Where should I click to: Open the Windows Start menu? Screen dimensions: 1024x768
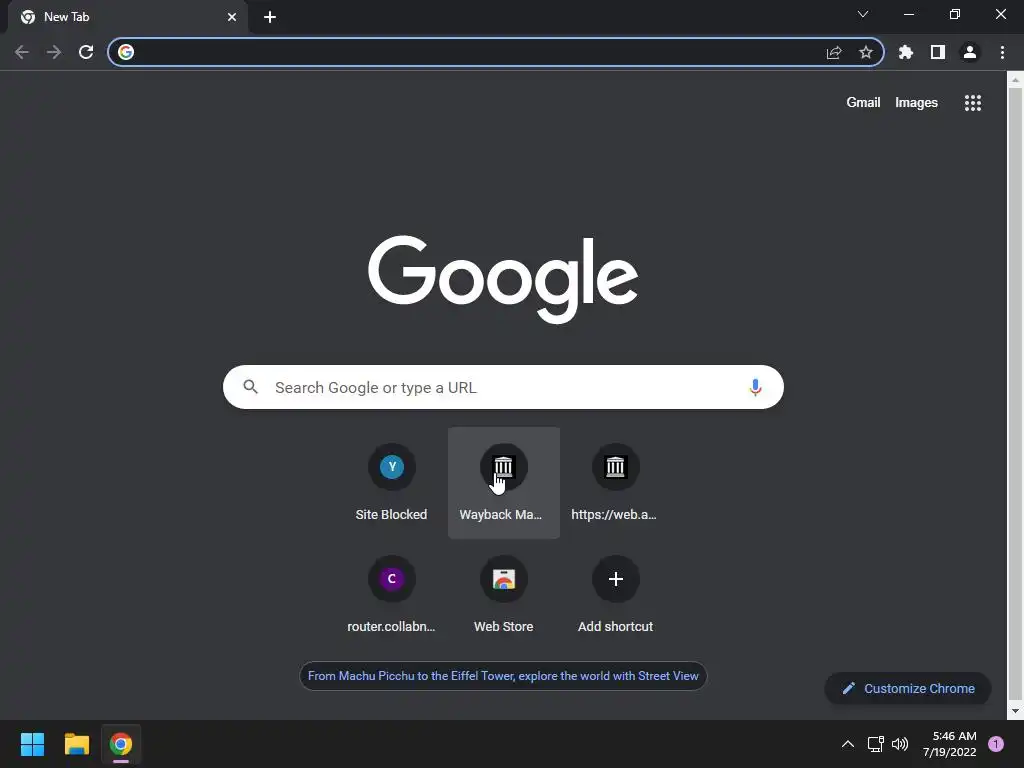32,744
